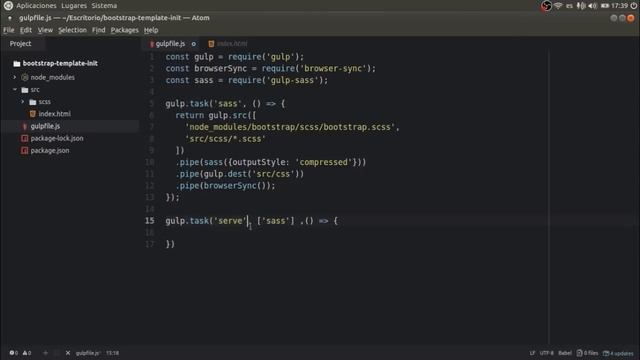
Task: Open the OBS Studio tray icon
Action: pyautogui.click(x=546, y=6)
